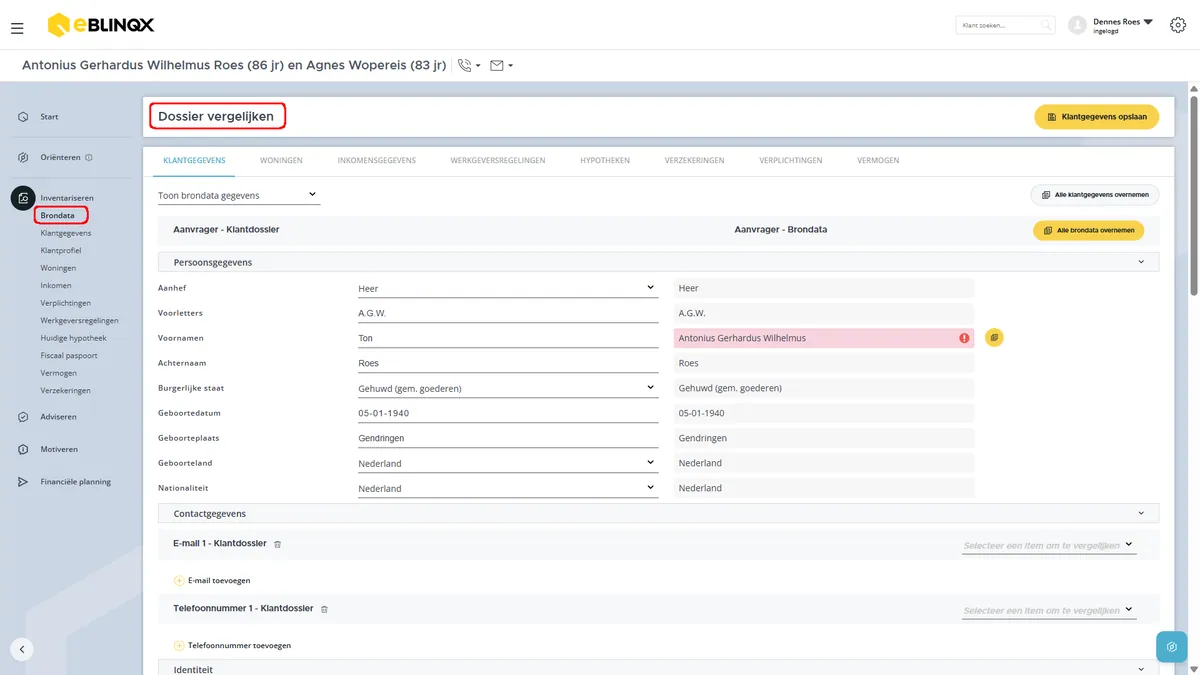
Task: Delete E-mail 1 with trash icon
Action: tap(278, 544)
